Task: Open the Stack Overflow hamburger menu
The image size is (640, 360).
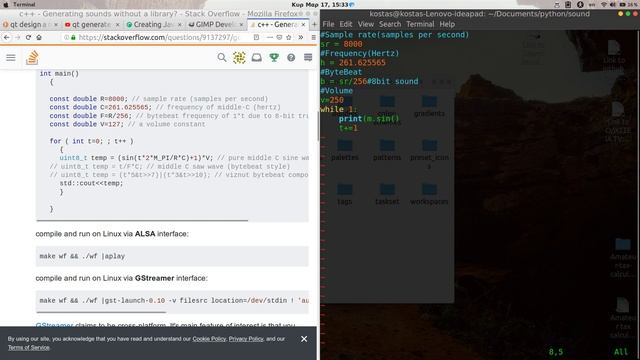Action: (x=11, y=58)
